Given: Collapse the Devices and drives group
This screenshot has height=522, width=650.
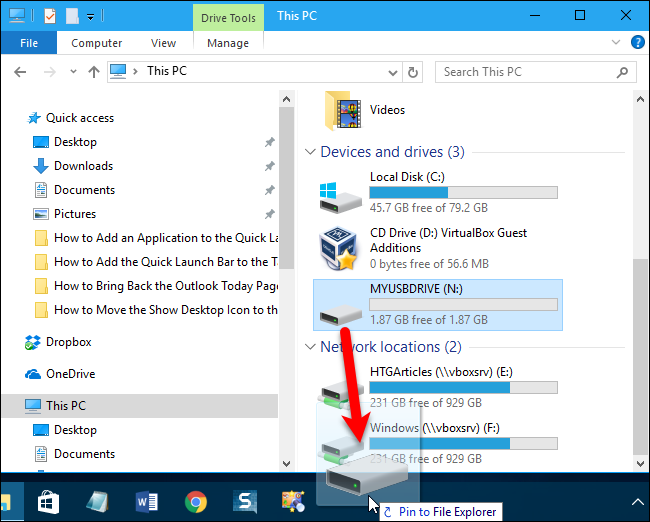Looking at the screenshot, I should [x=310, y=152].
